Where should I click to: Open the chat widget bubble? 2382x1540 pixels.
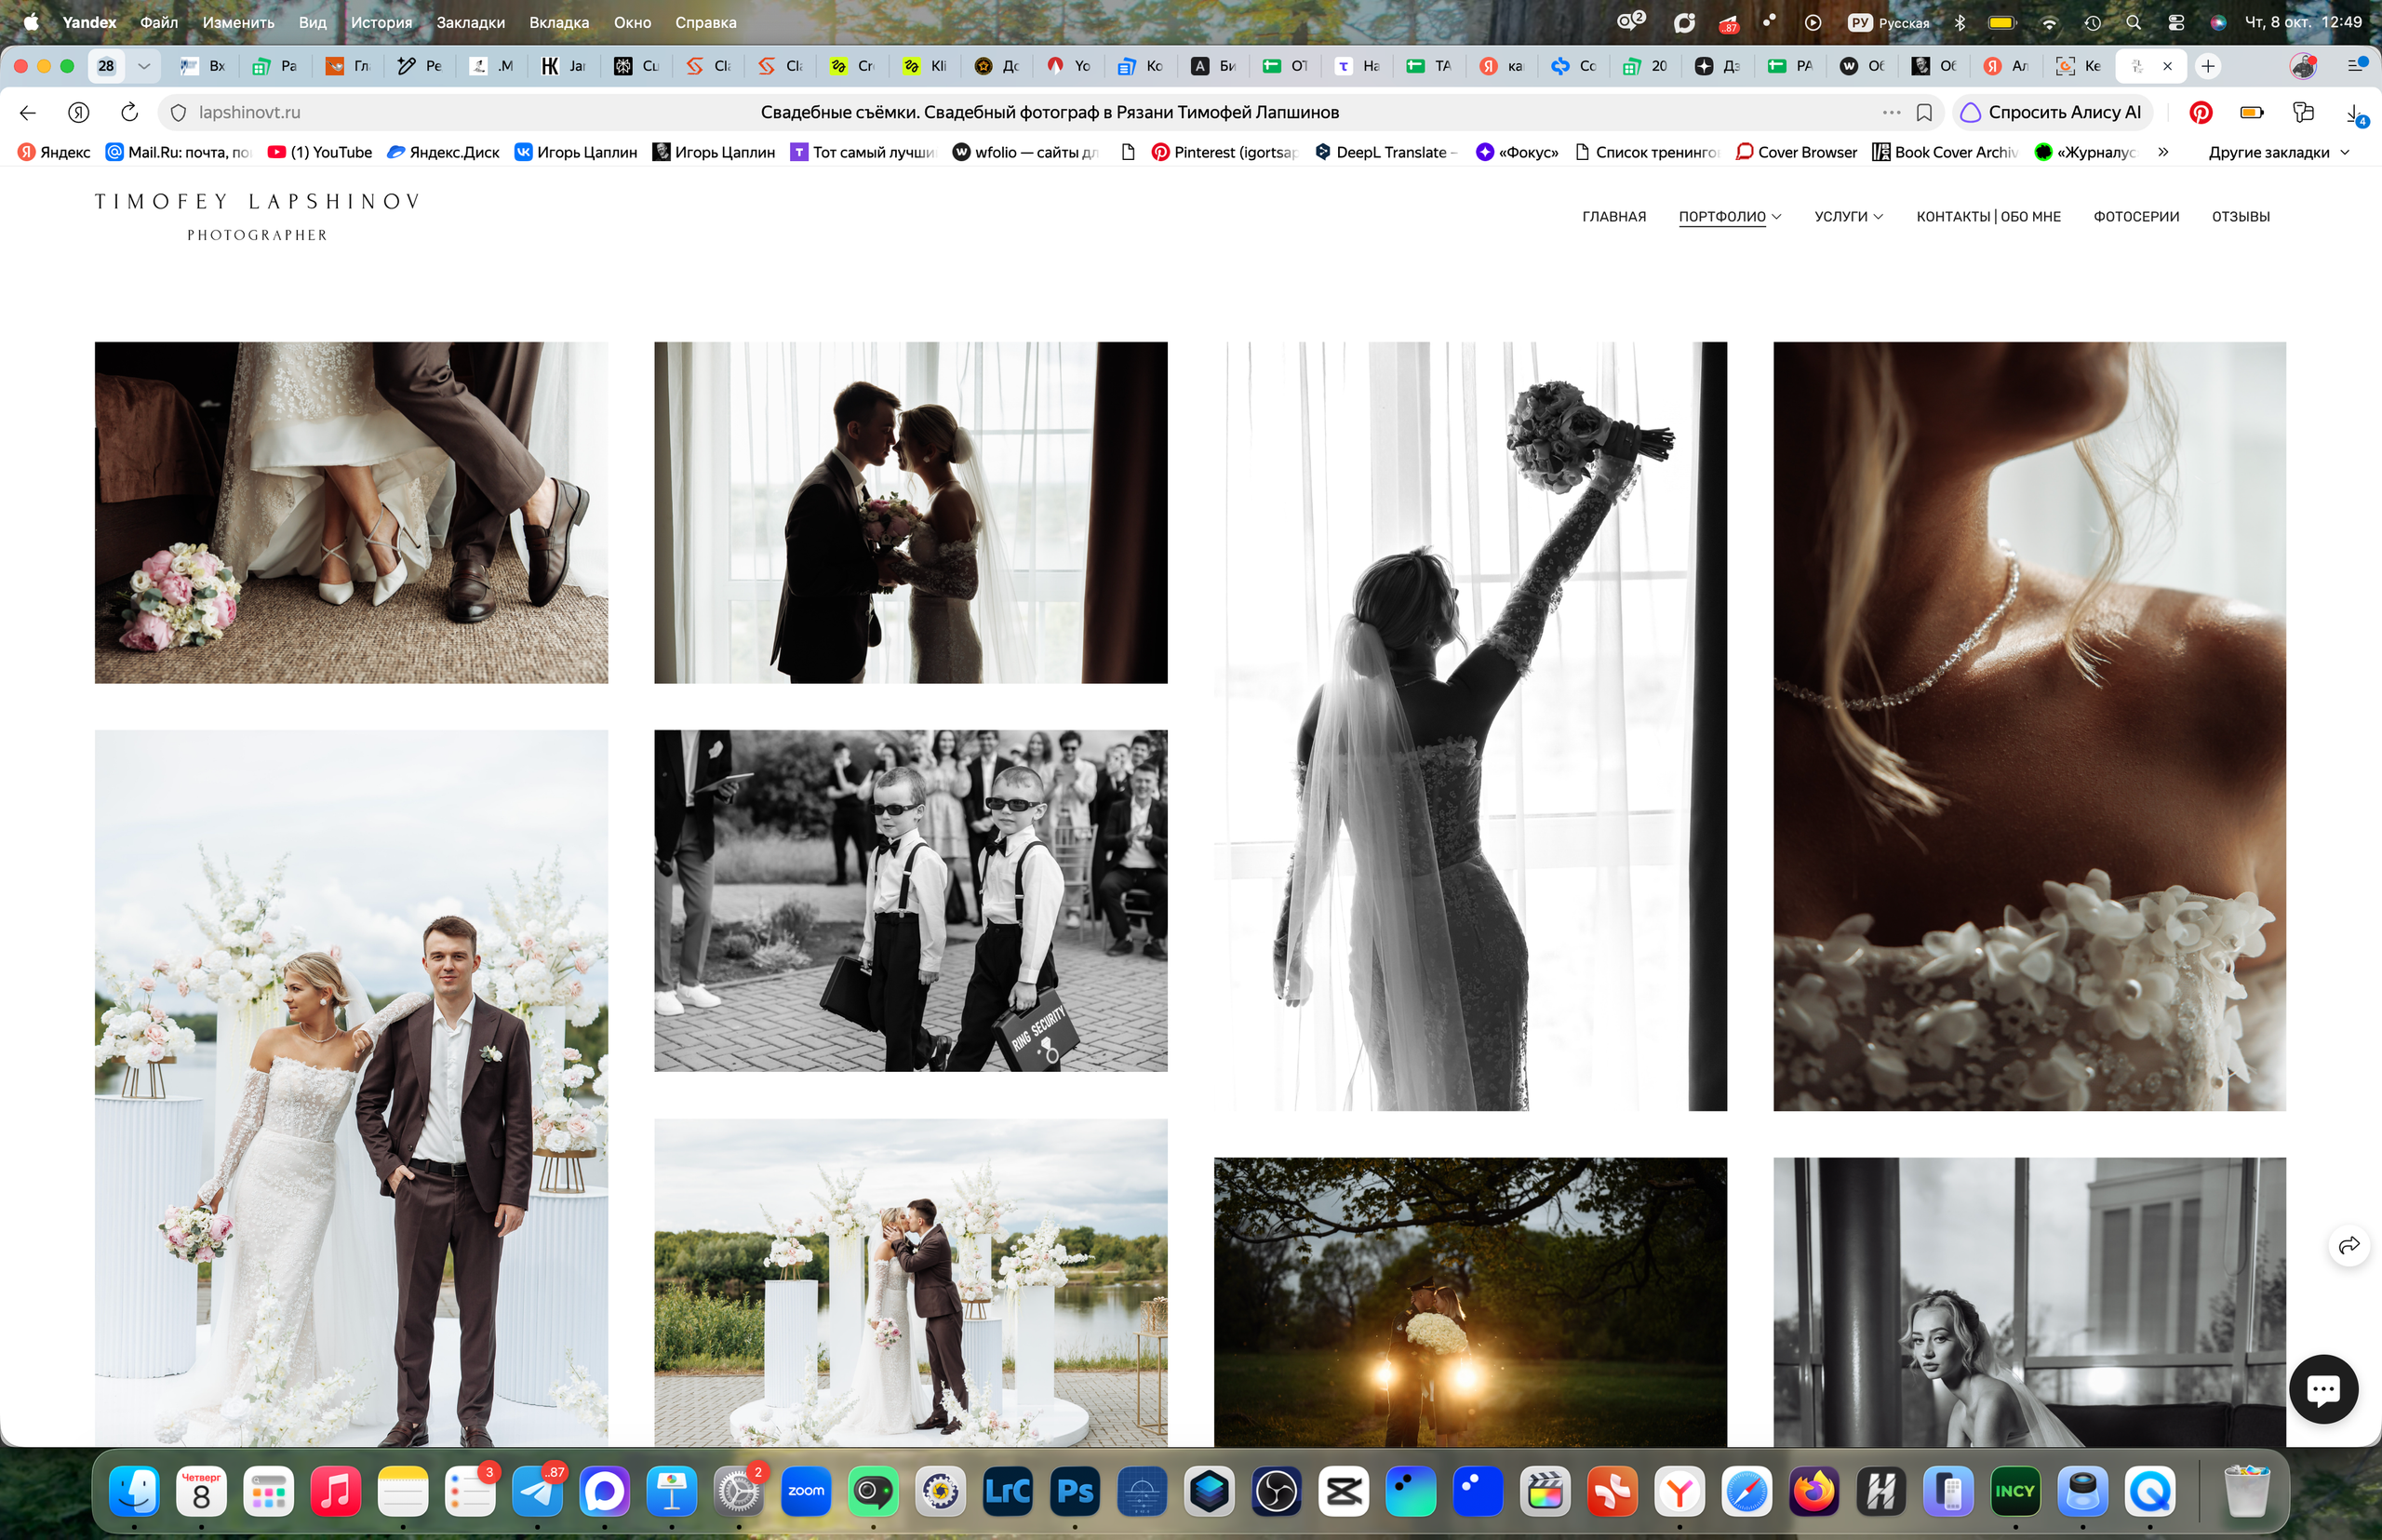point(2322,1388)
